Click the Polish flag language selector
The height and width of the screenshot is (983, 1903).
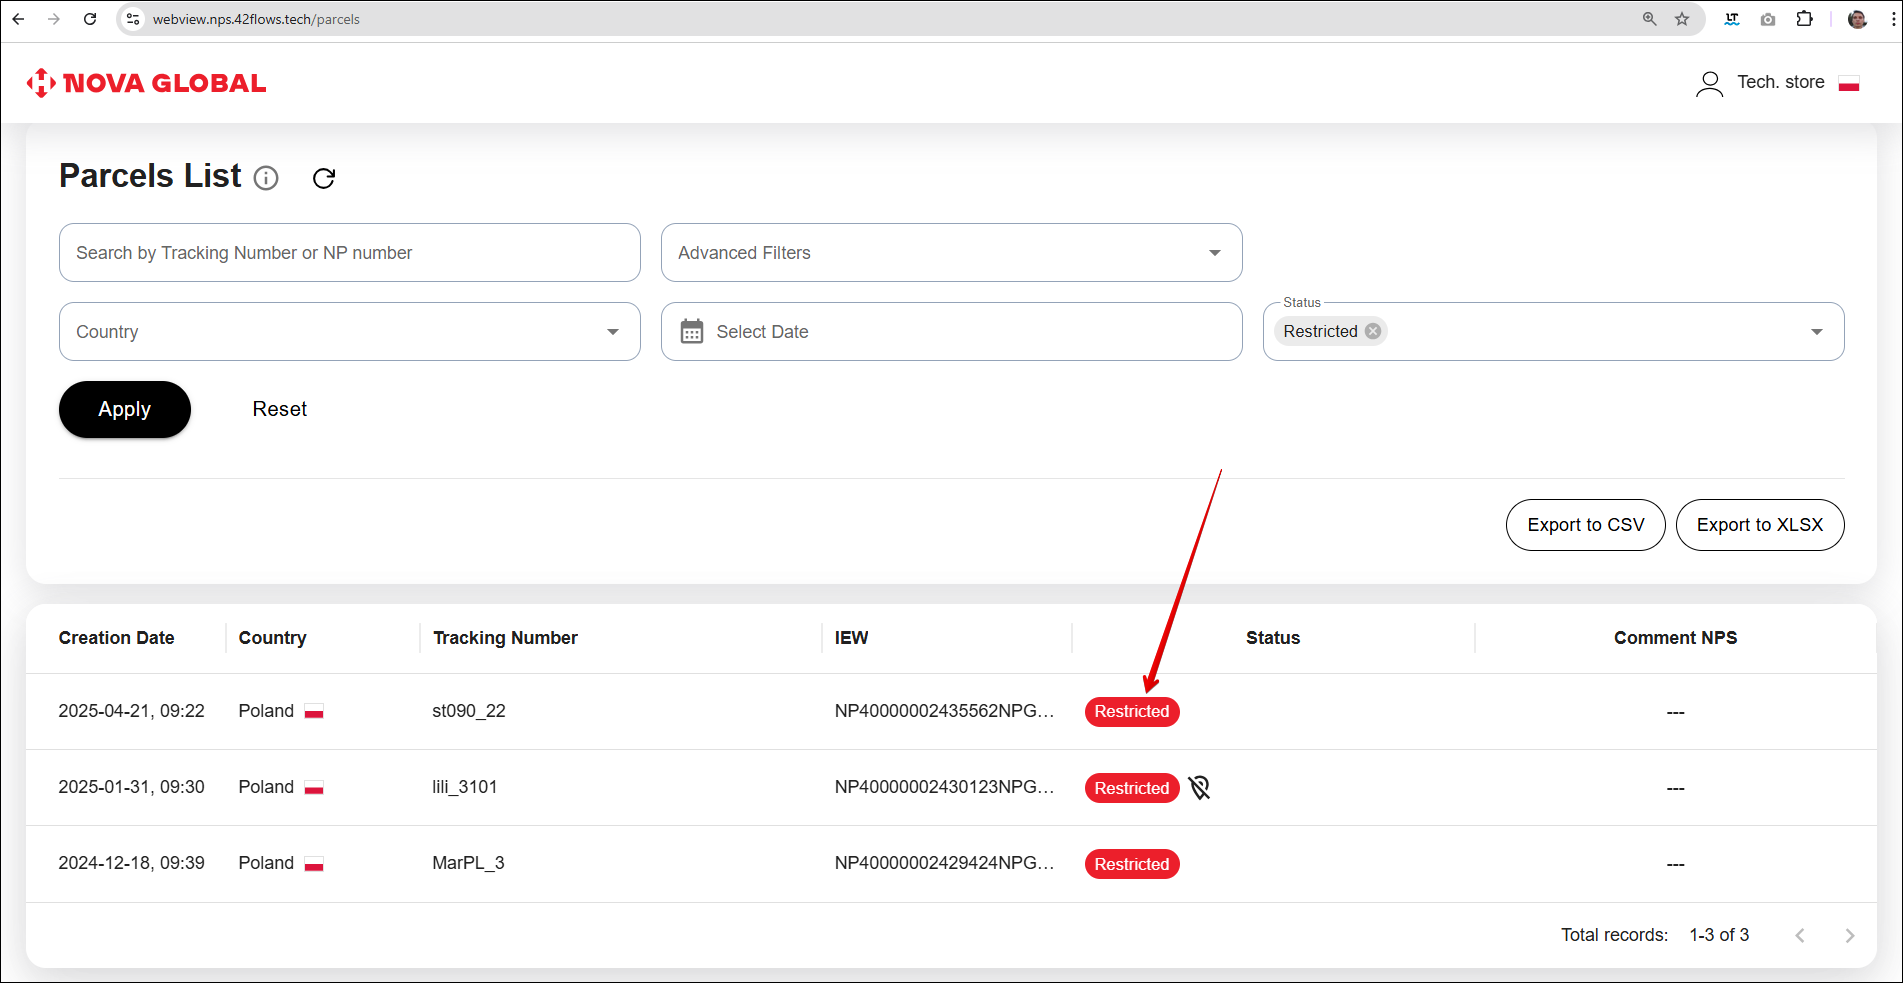[1848, 83]
